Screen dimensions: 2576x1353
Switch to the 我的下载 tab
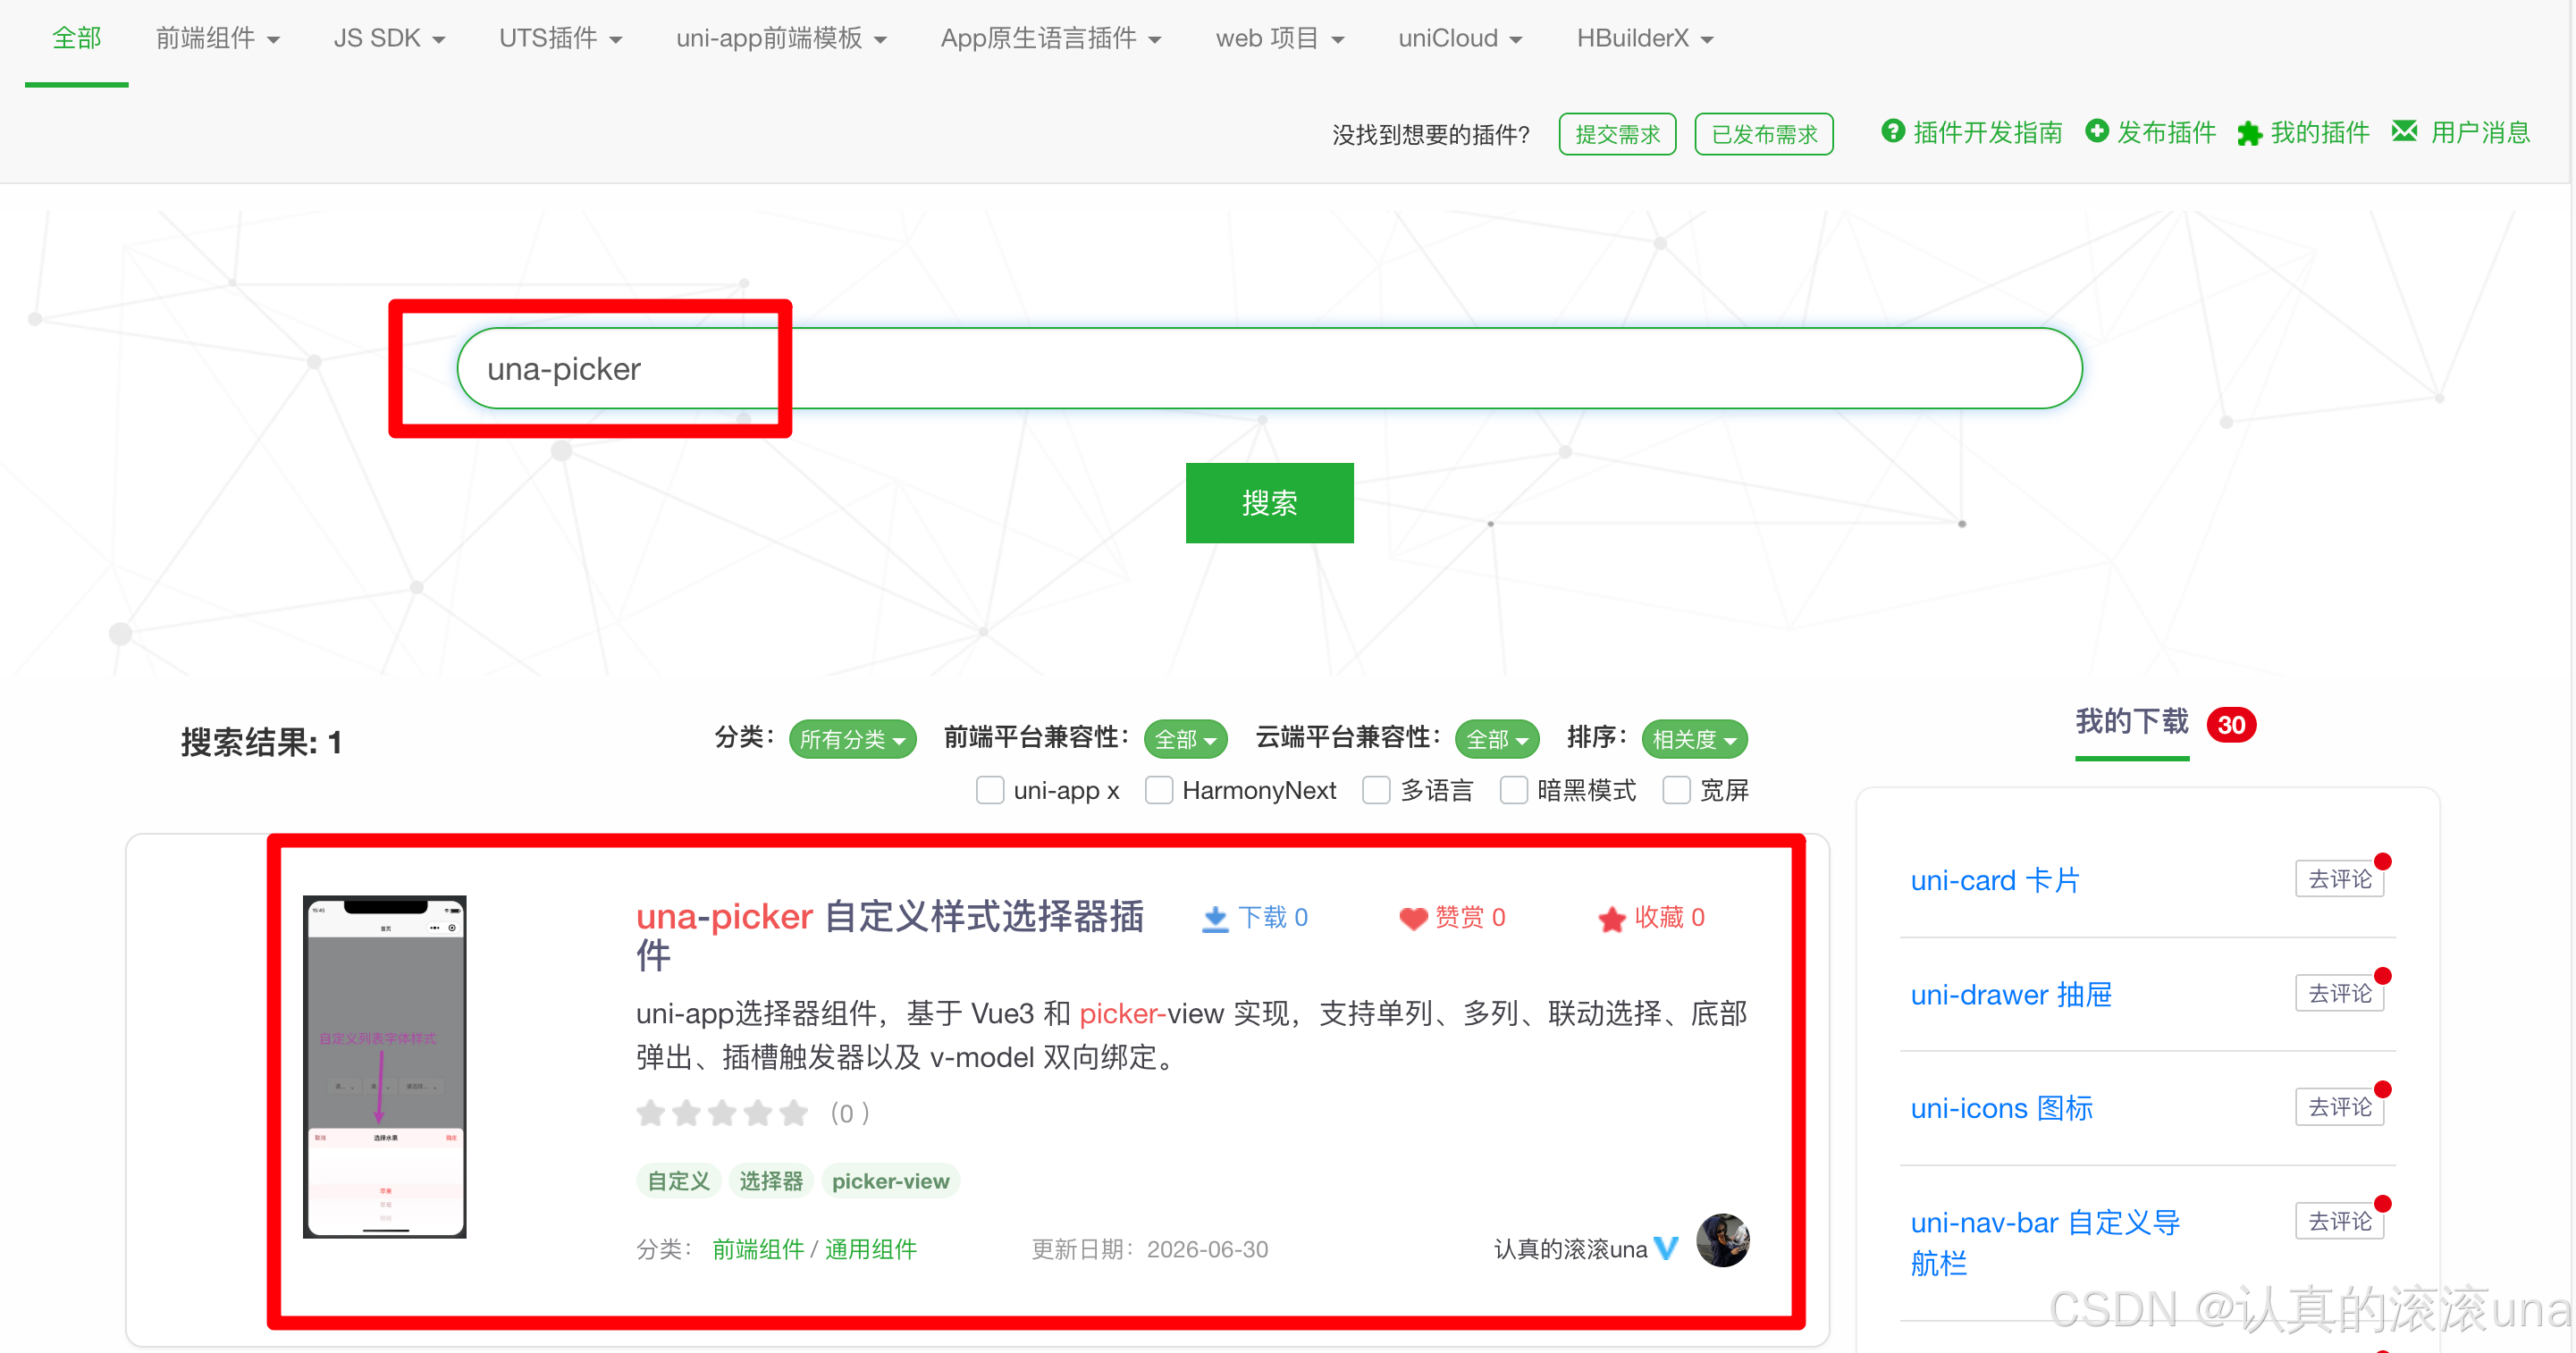coord(2131,722)
